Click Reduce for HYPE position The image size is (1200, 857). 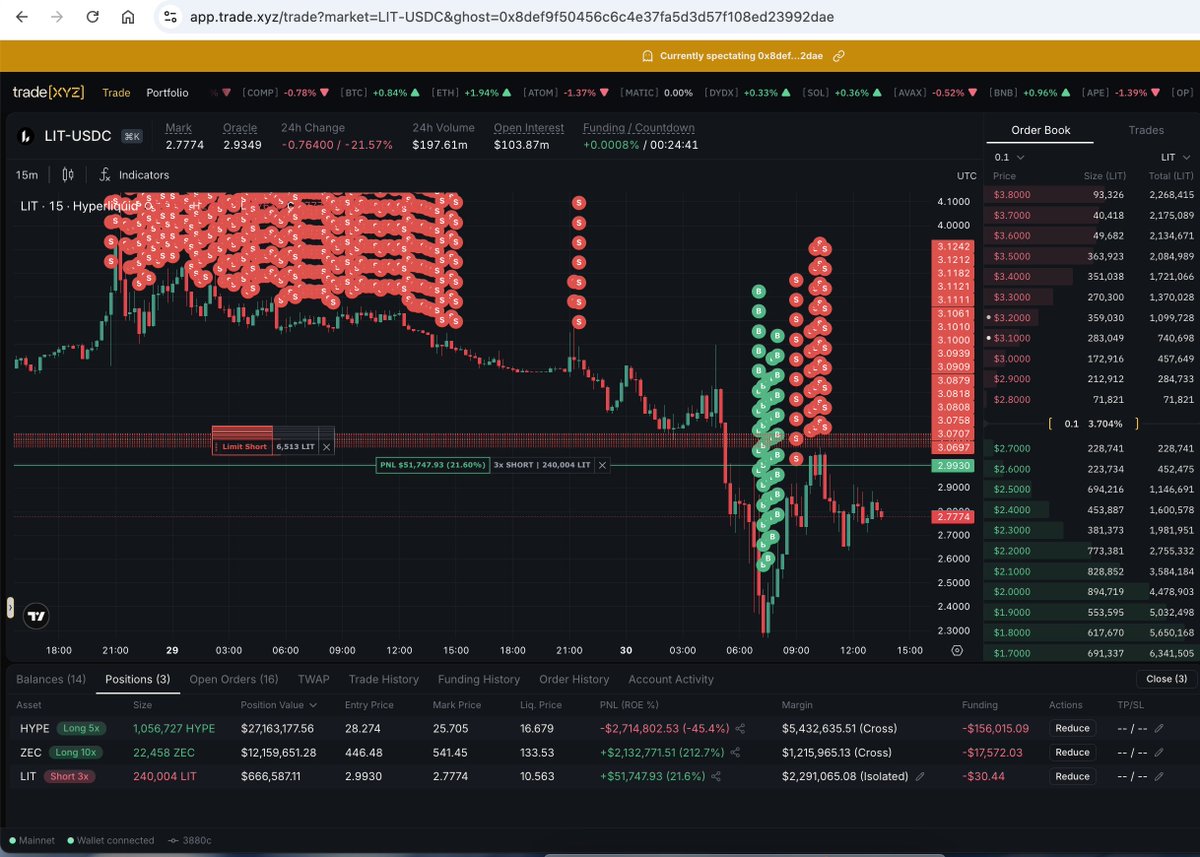click(x=1072, y=729)
